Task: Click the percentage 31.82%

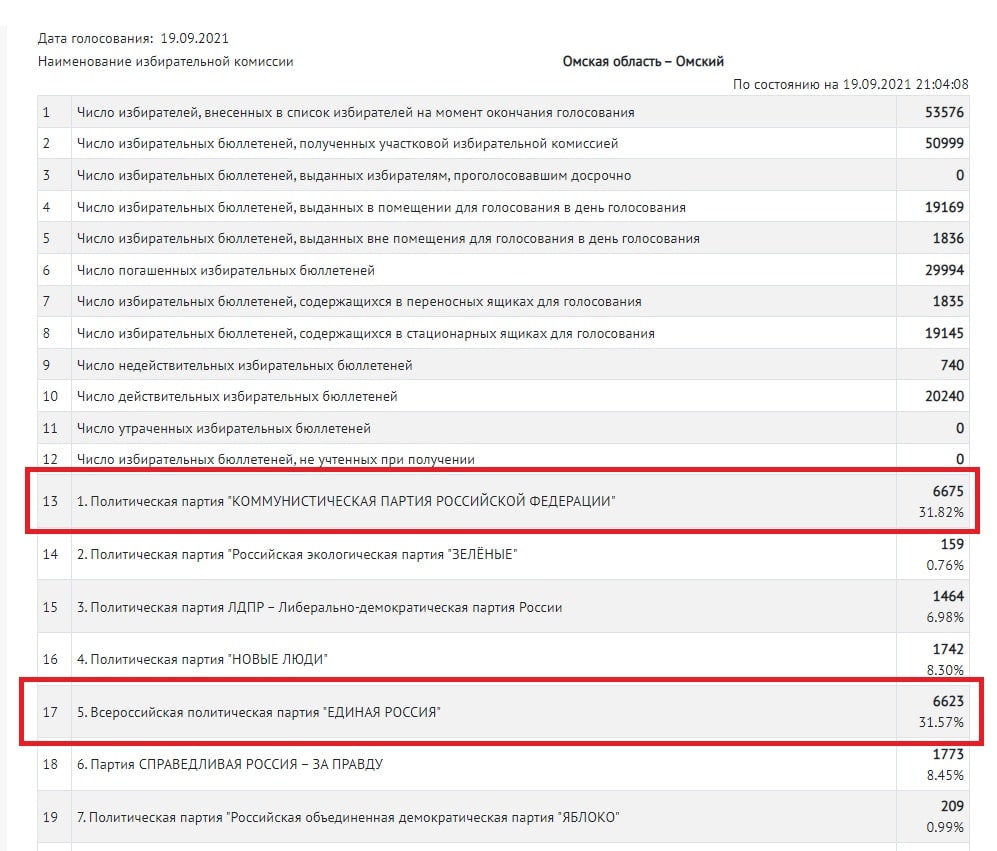Action: tap(941, 512)
